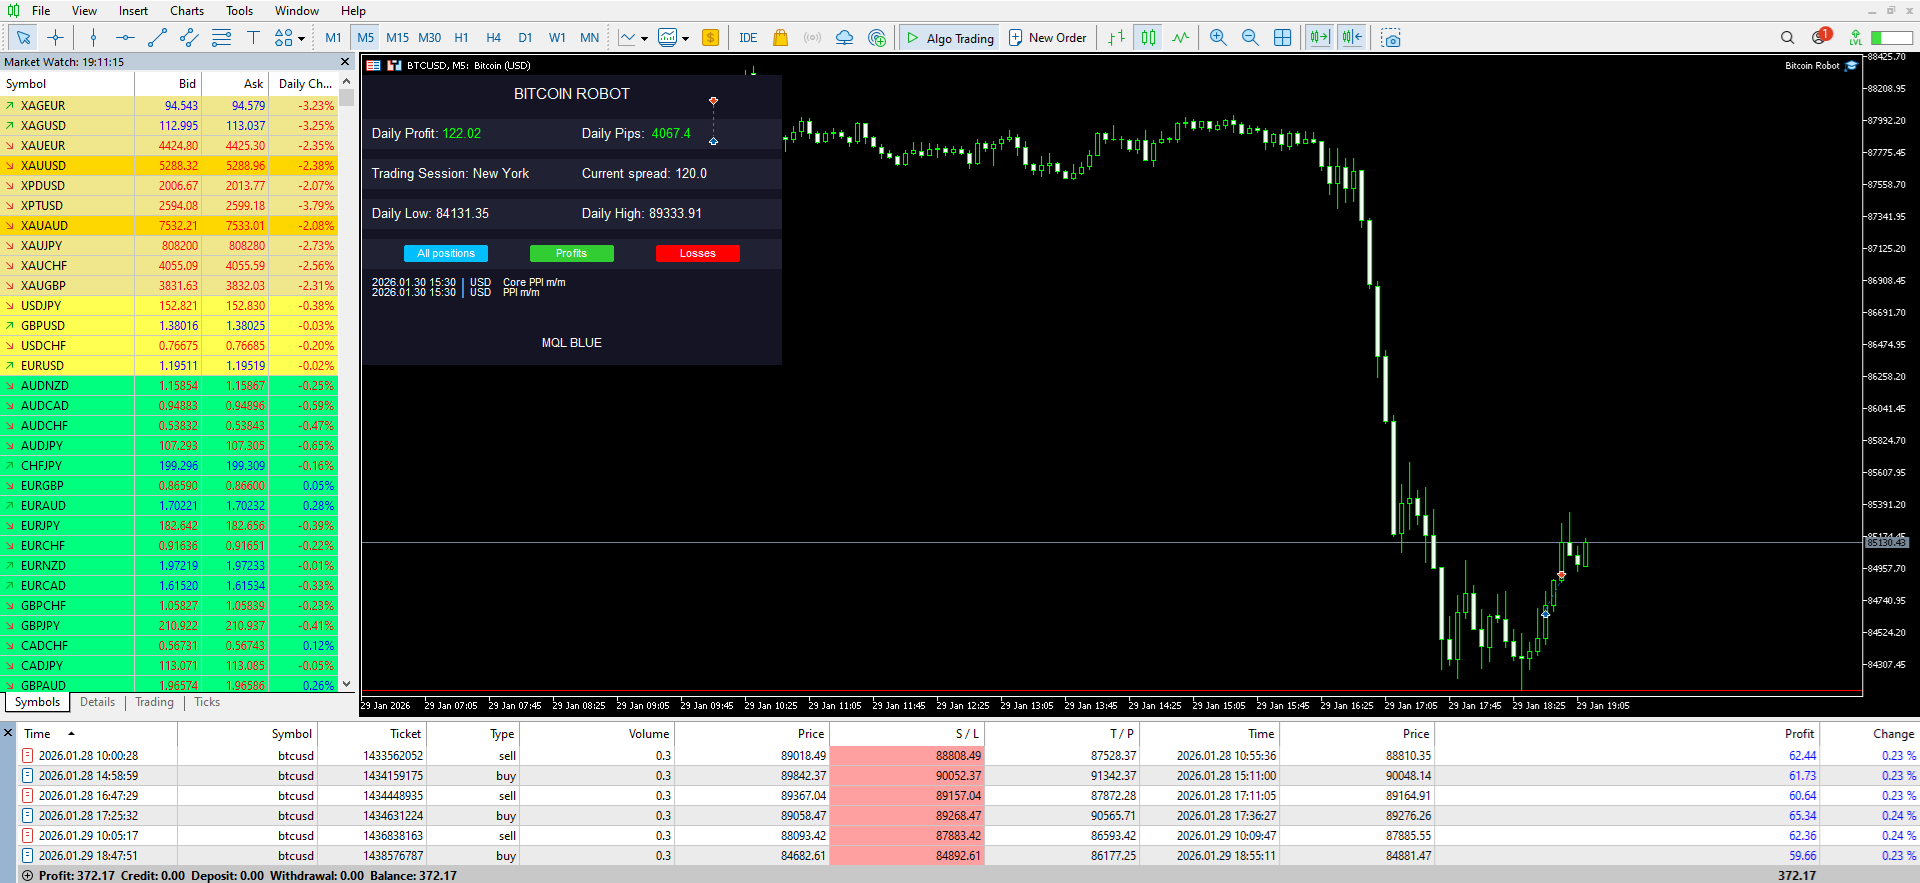This screenshot has height=883, width=1920.
Task: Toggle the chart shift option
Action: [x=1352, y=38]
